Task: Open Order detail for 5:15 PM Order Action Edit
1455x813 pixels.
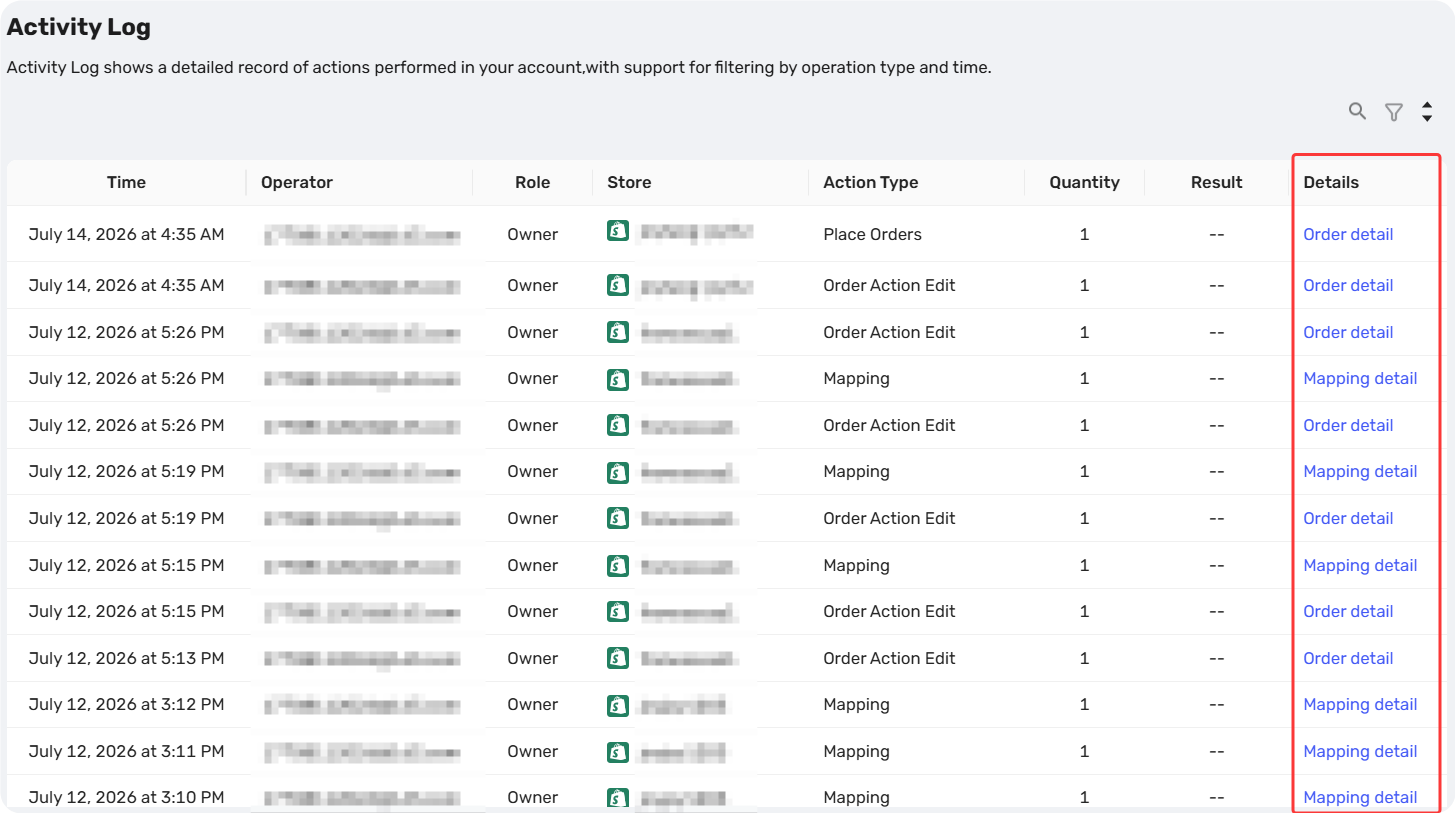Action: pyautogui.click(x=1348, y=611)
